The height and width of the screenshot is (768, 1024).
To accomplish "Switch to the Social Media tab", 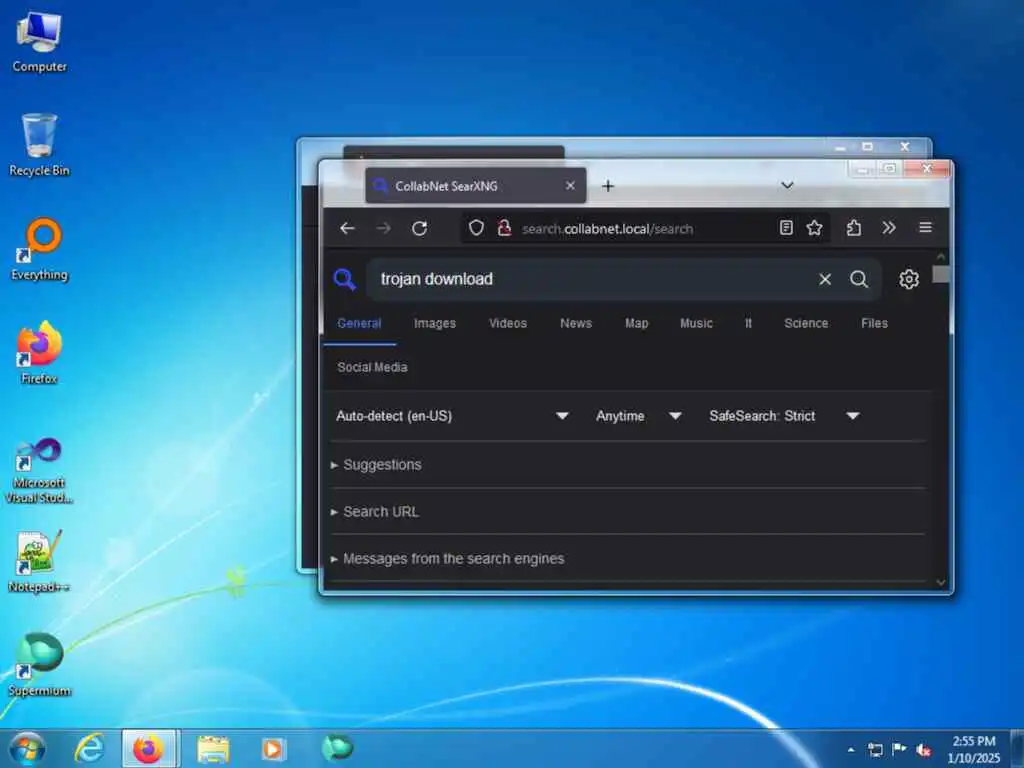I will tap(372, 367).
